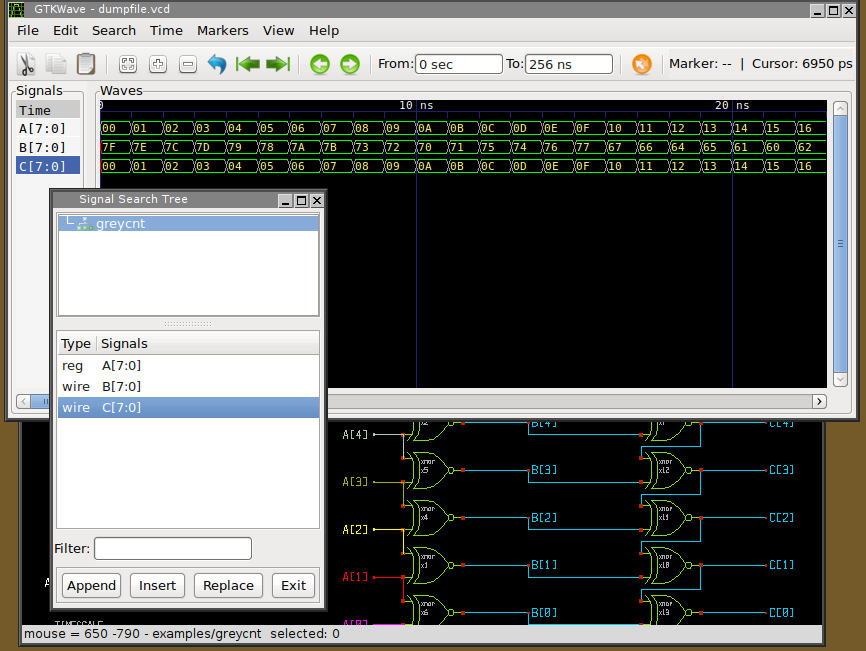
Task: Jump to start with green left arrow
Action: 247,64
